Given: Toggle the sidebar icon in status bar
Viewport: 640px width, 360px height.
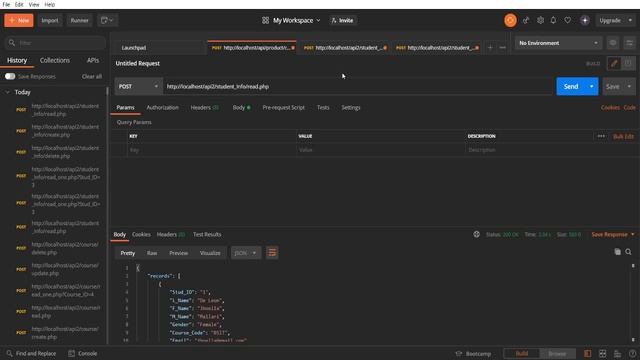Looking at the screenshot, I should pos(587,353).
